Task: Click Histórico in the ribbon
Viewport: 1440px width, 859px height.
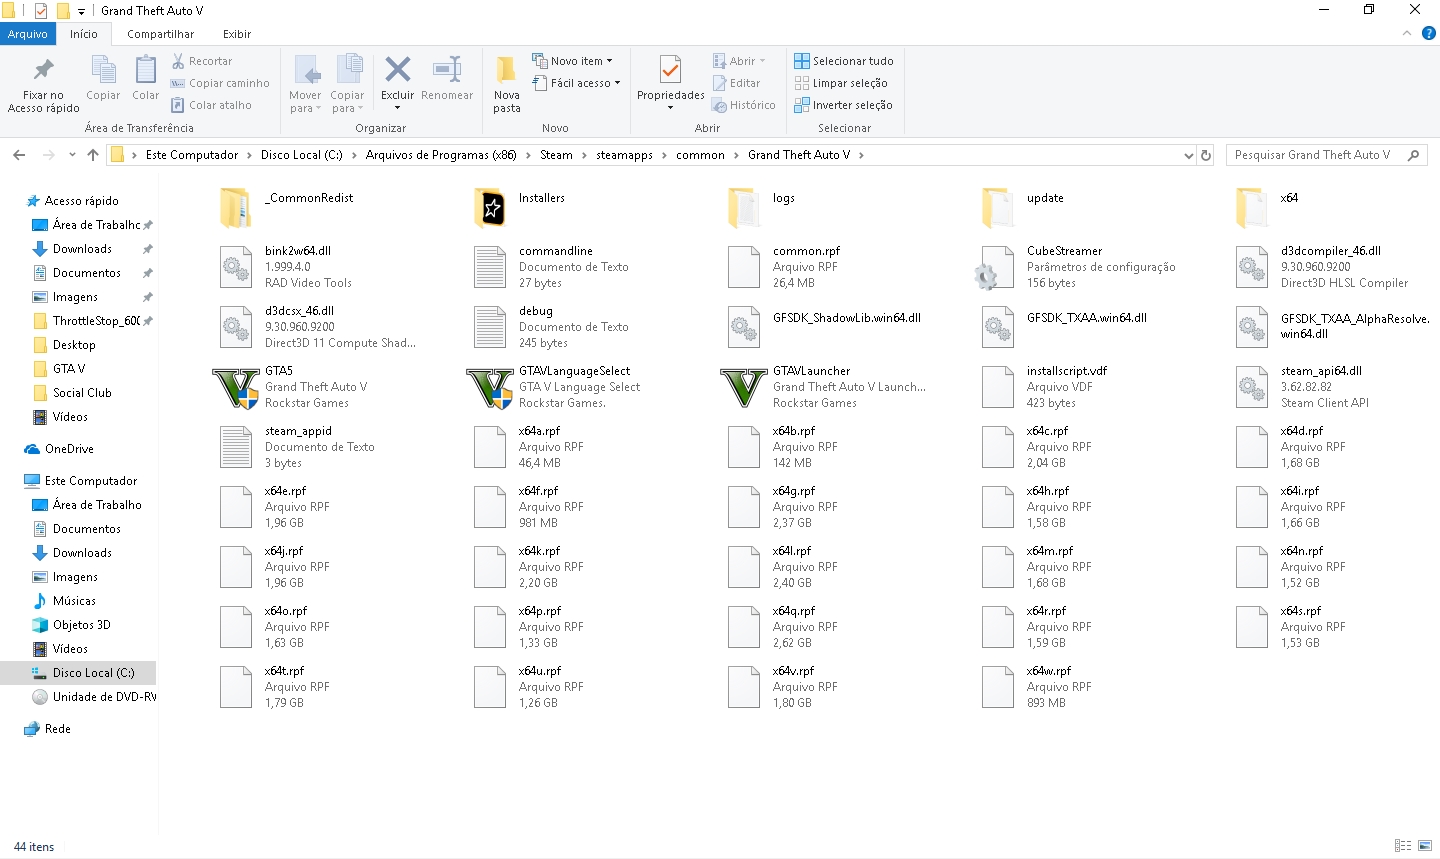Action: click(x=744, y=105)
